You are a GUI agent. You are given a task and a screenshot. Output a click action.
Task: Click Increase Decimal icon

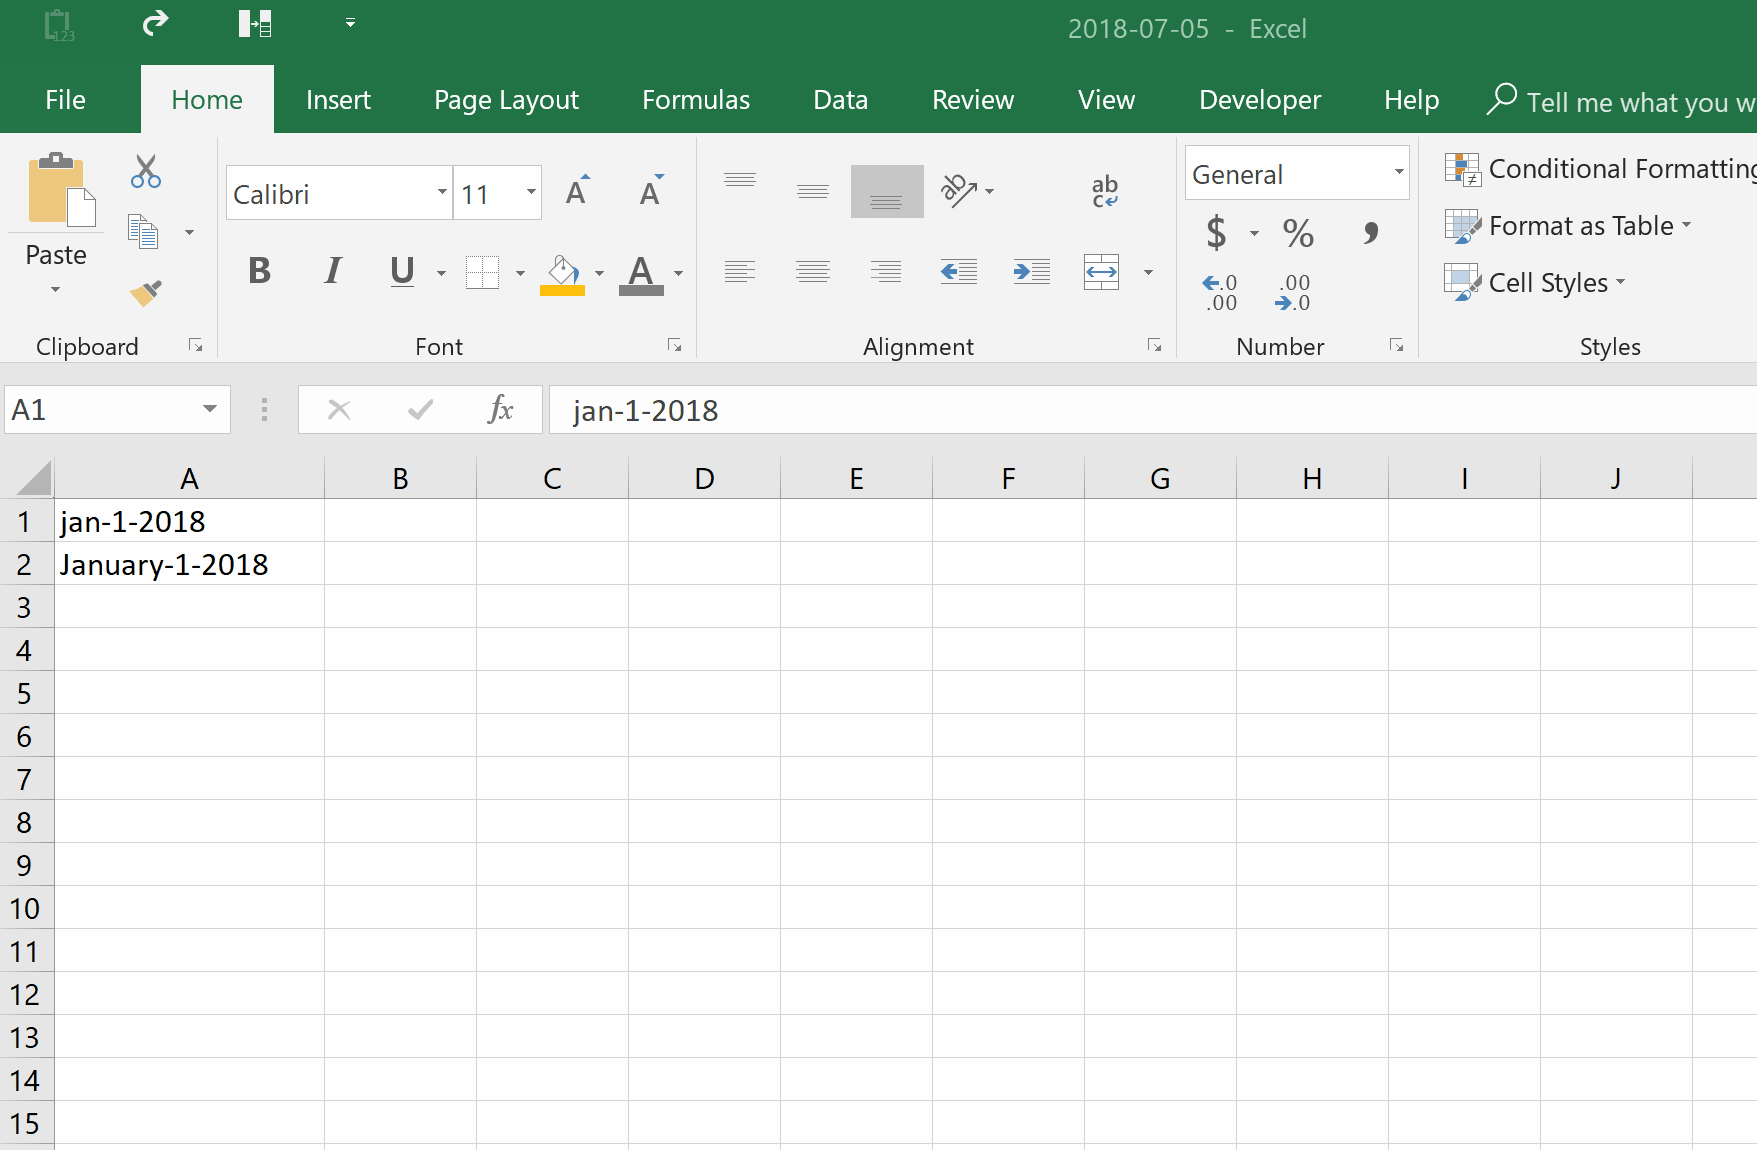pos(1220,293)
